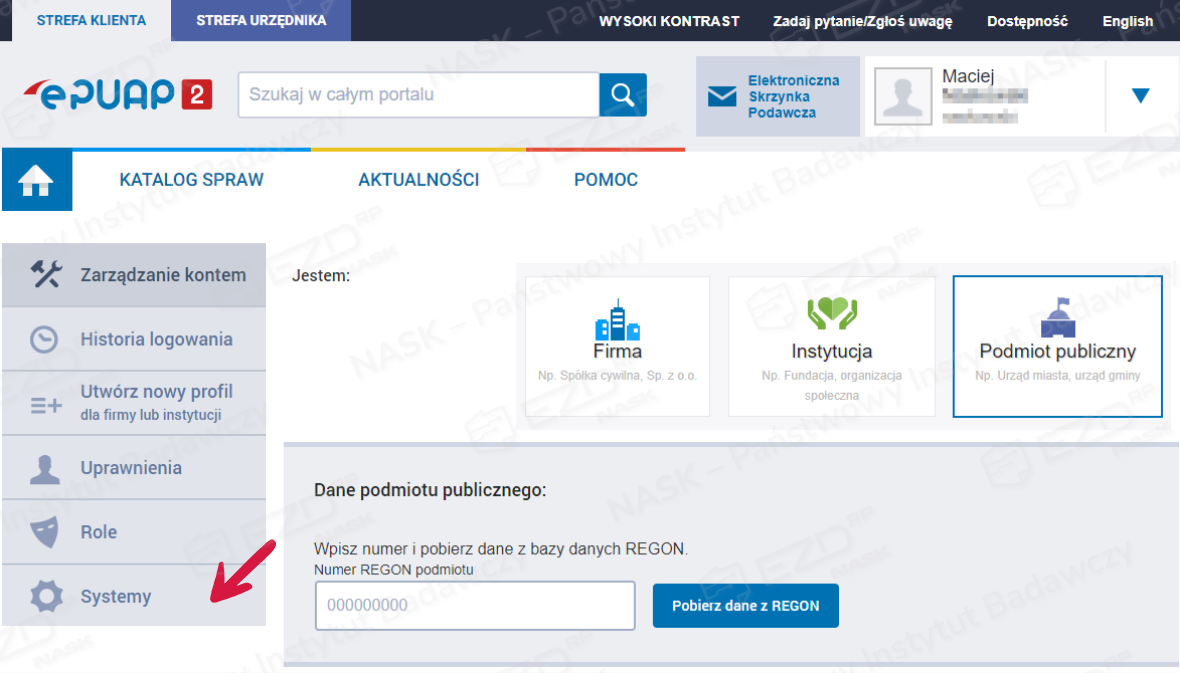Switch to STREFA URZĘDNIKA tab

[x=261, y=20]
